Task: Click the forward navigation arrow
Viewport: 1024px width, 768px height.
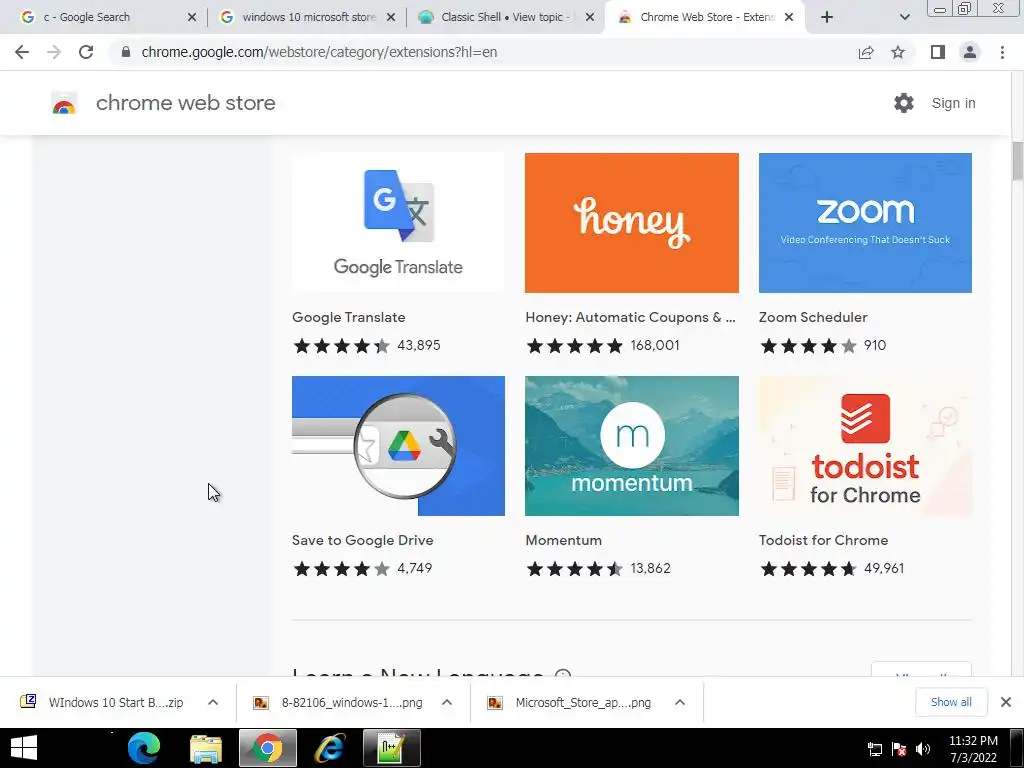Action: 54,52
